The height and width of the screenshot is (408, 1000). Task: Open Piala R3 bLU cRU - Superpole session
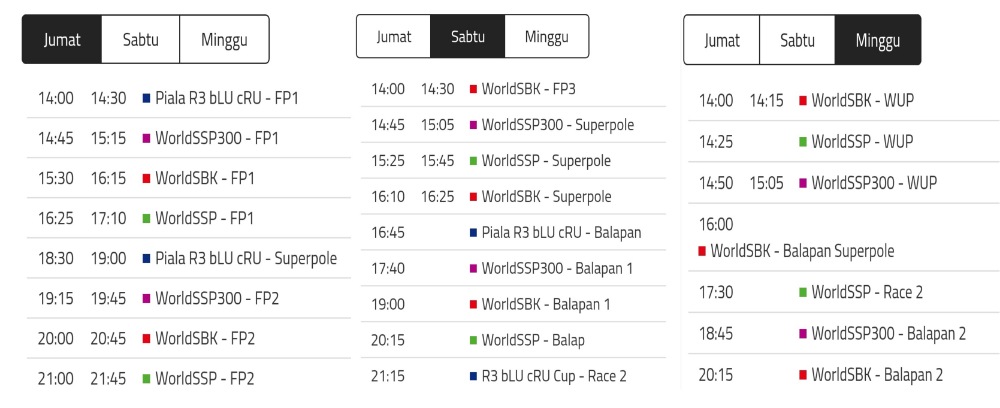pos(246,258)
